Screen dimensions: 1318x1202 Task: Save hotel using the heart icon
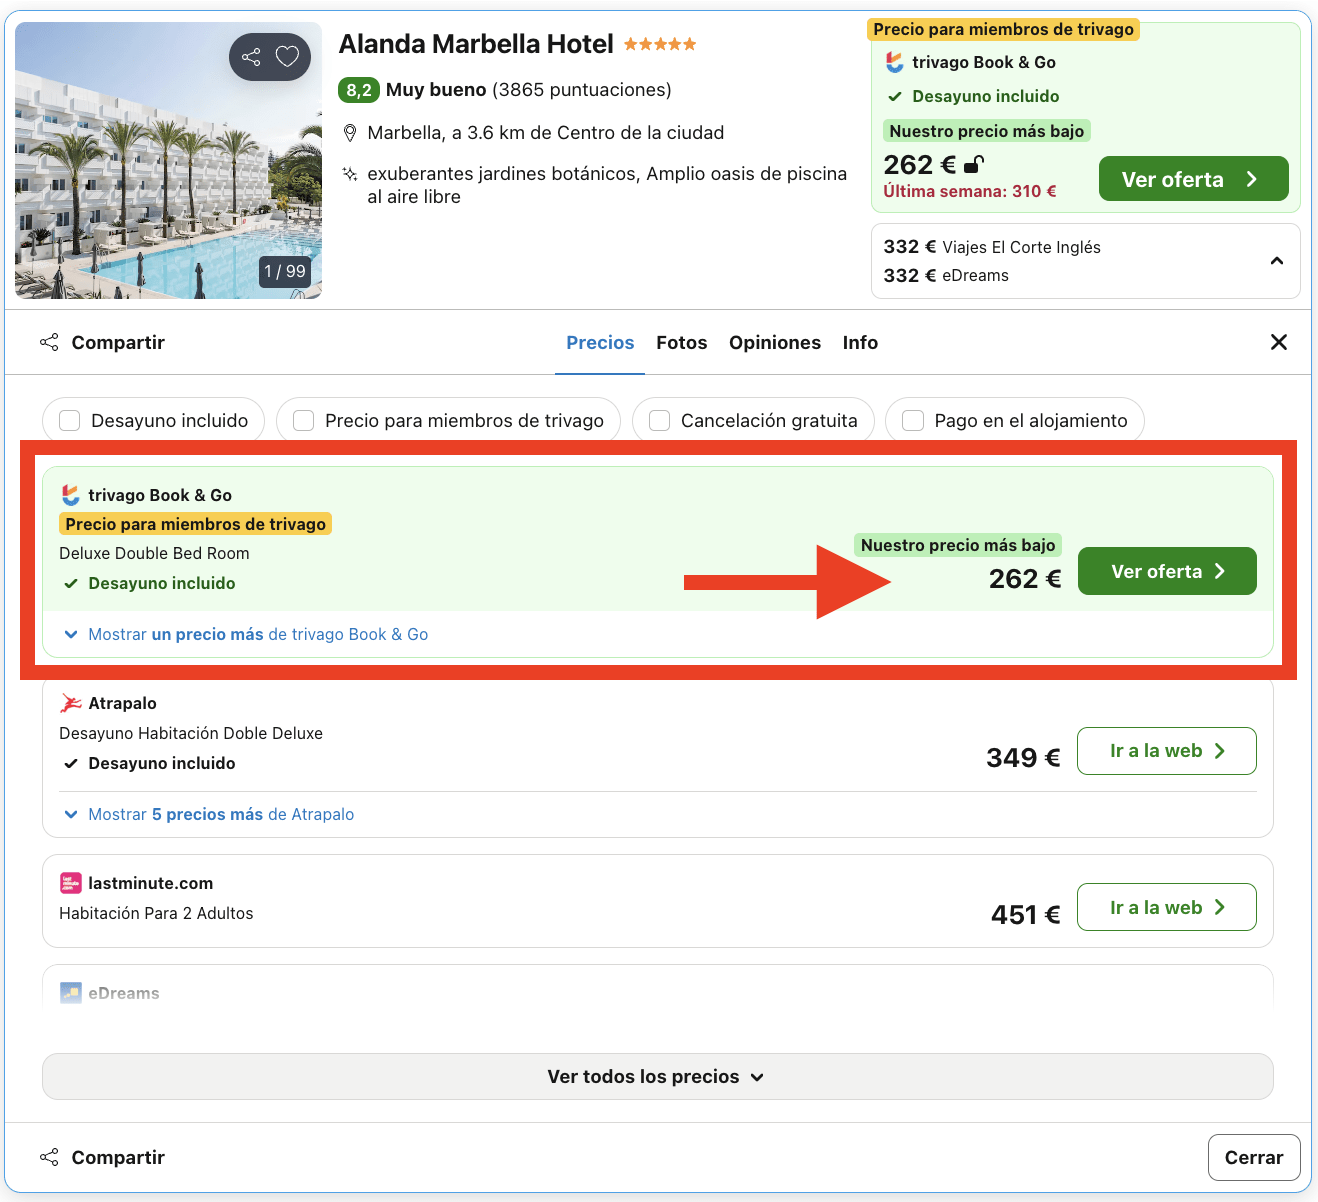click(x=288, y=57)
